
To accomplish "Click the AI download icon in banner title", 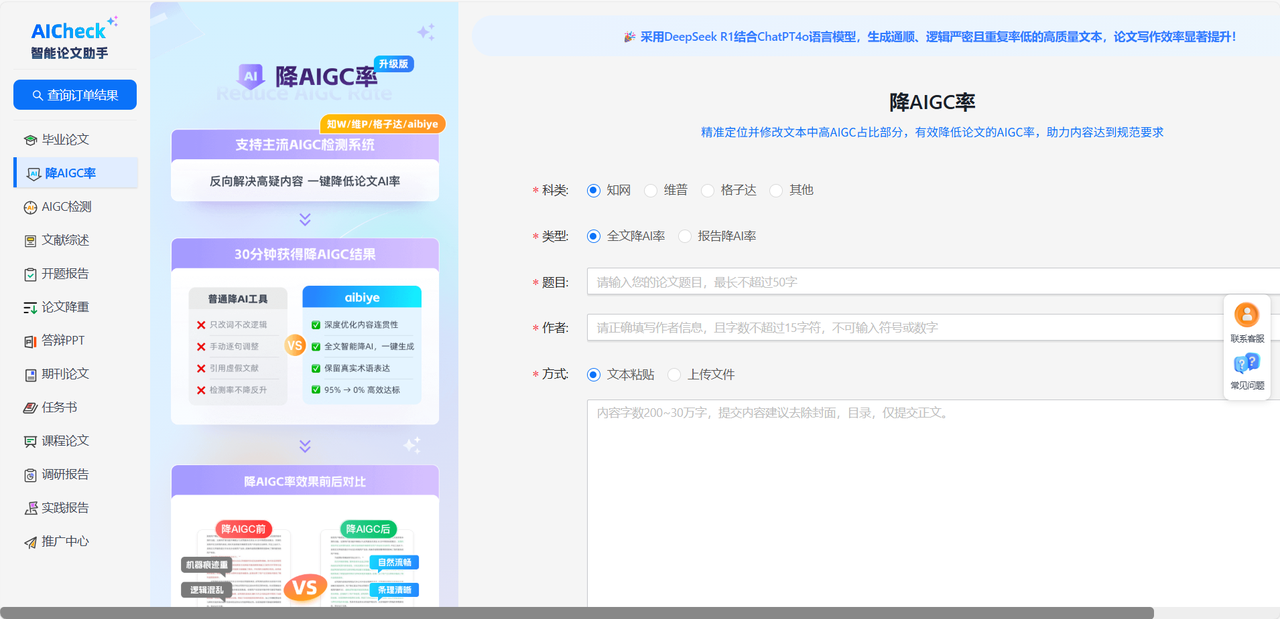I will pyautogui.click(x=251, y=76).
